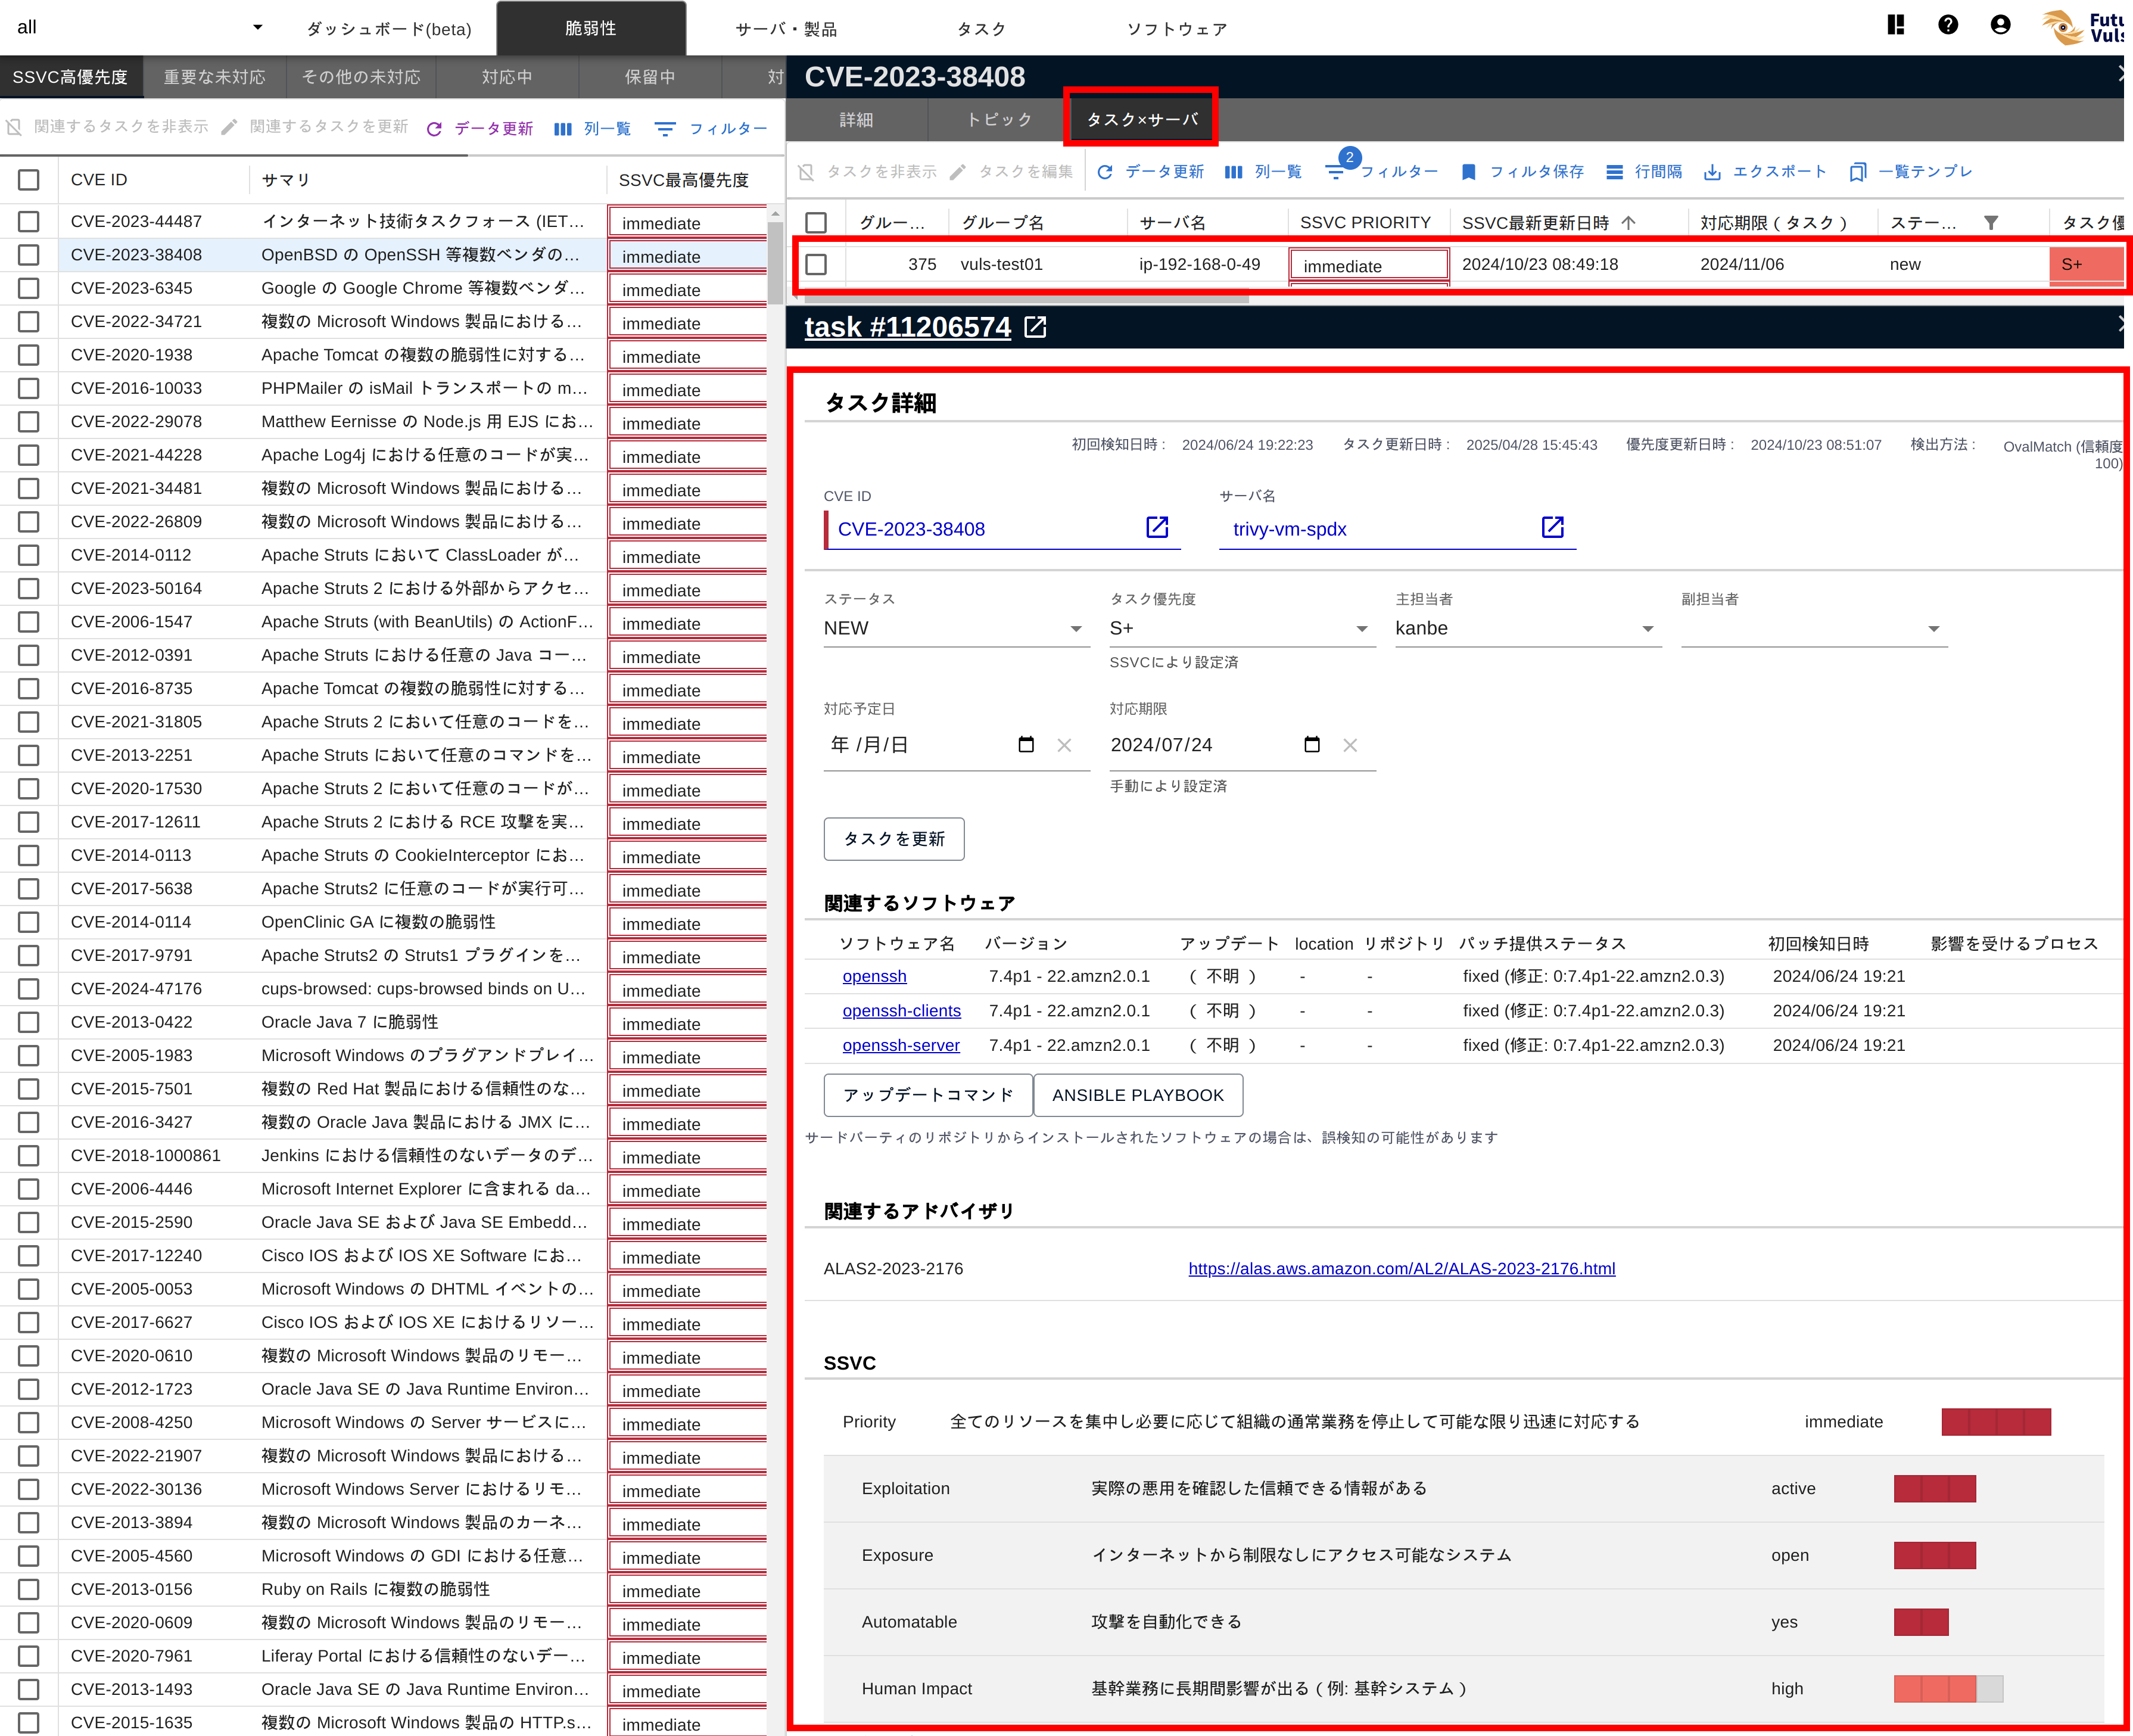Viewport: 2133px width, 1736px height.
Task: Click アップデートコマンド button
Action: click(x=928, y=1095)
